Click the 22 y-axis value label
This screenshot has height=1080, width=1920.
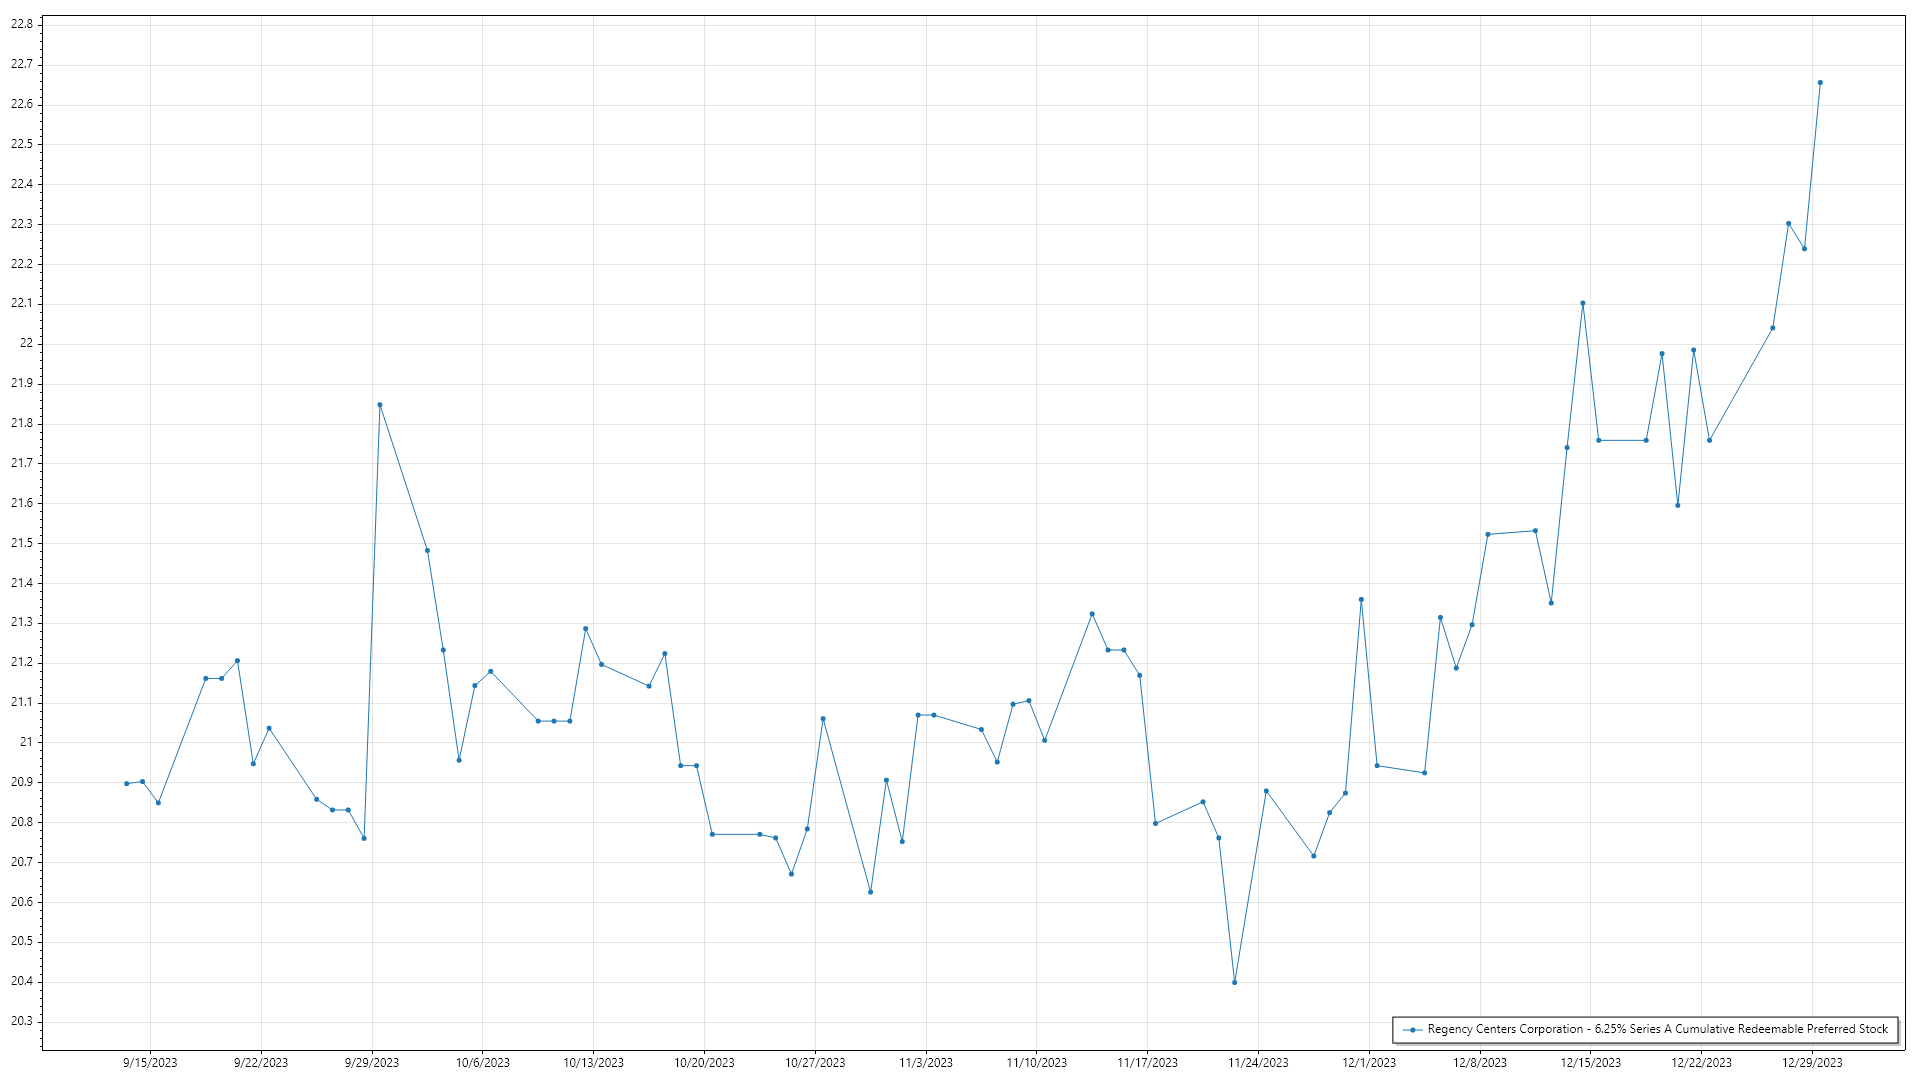(27, 343)
